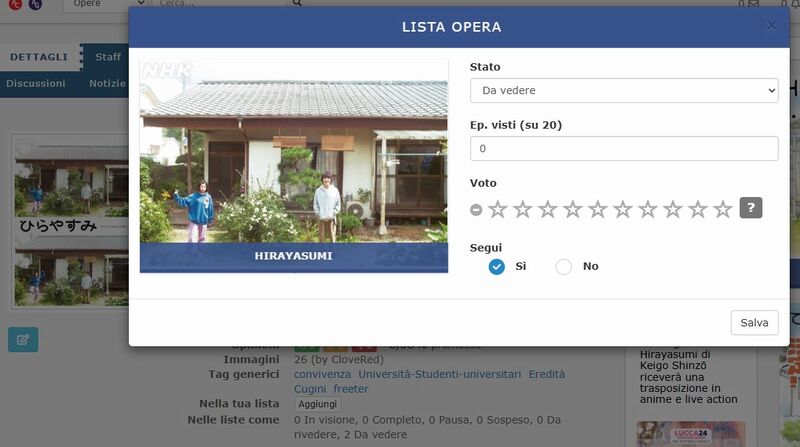The height and width of the screenshot is (447, 800).
Task: Choose the seventh rating star
Action: click(648, 209)
